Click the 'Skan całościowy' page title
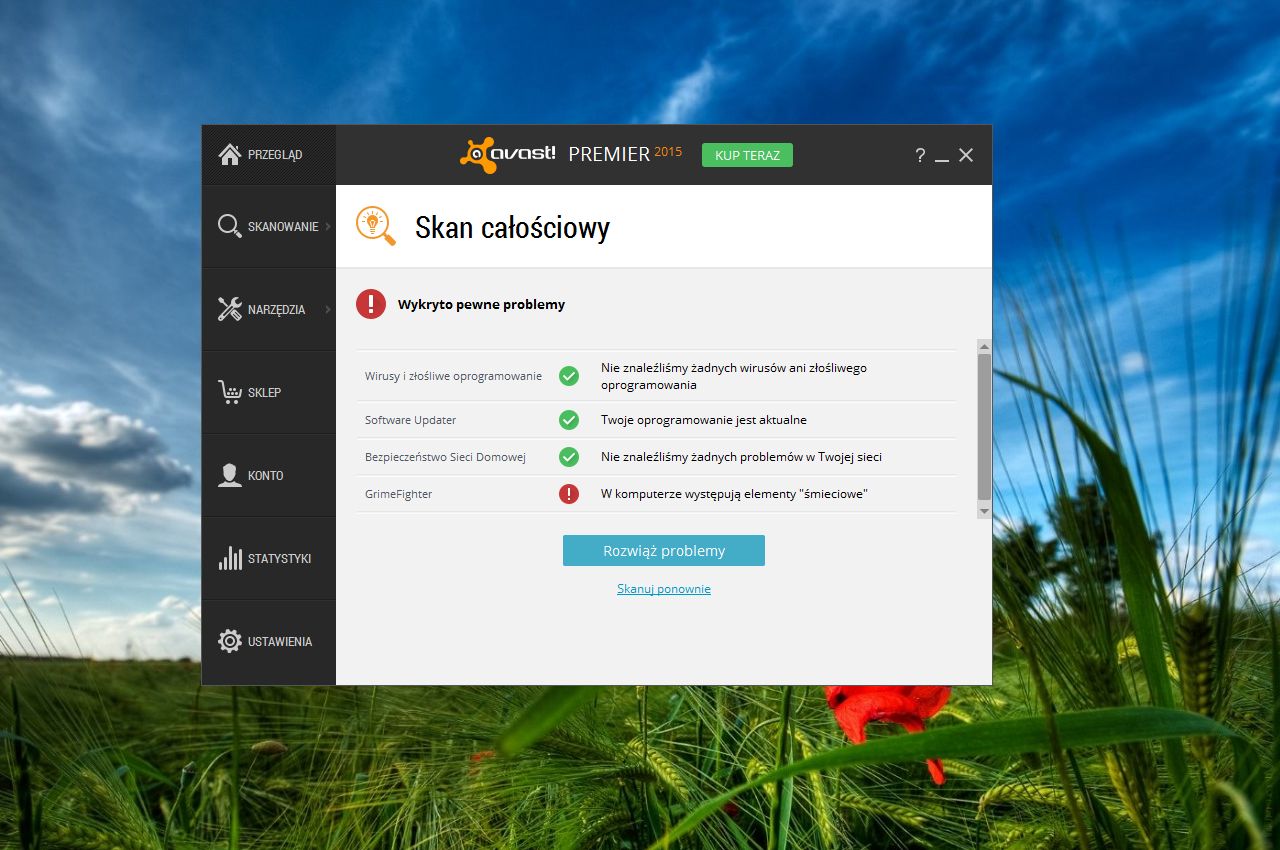 (x=512, y=227)
